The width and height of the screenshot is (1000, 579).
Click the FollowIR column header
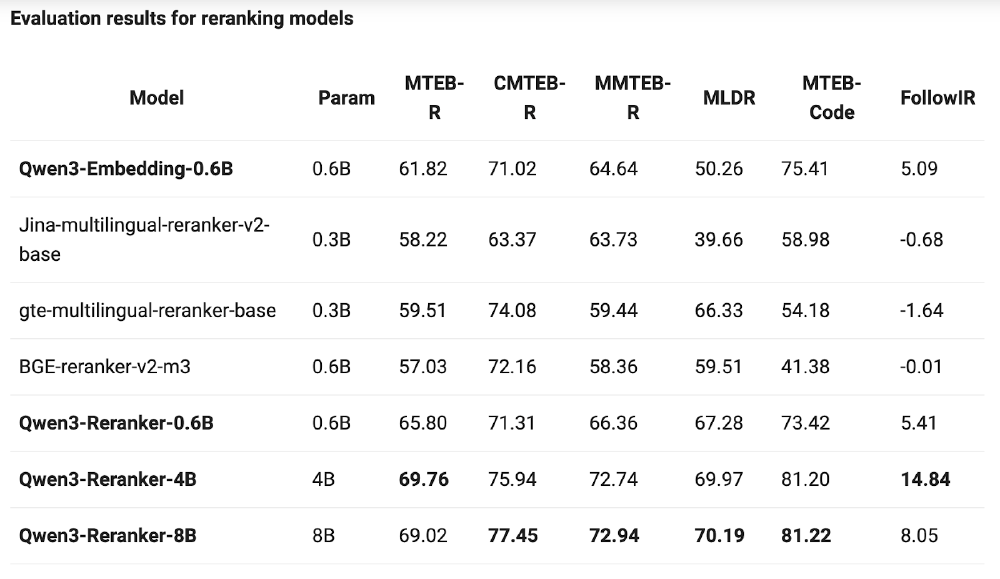(937, 98)
